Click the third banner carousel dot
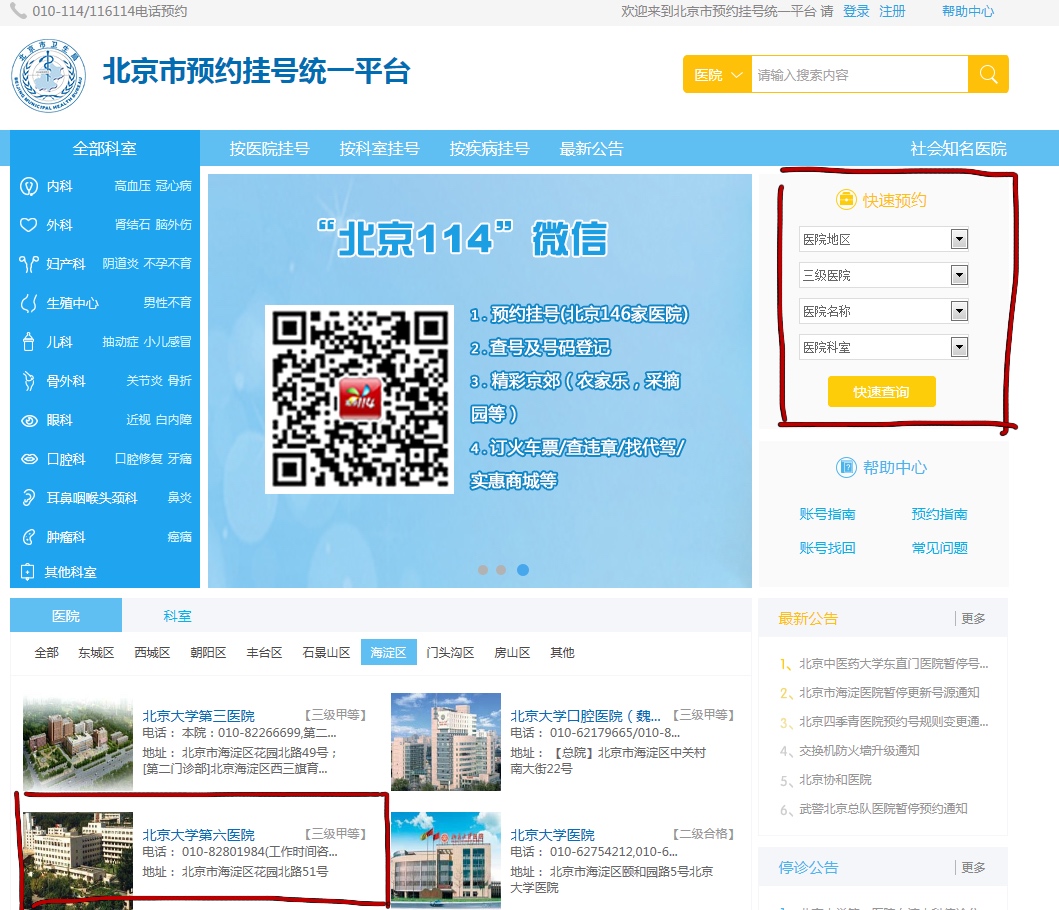This screenshot has height=910, width=1059. point(523,570)
